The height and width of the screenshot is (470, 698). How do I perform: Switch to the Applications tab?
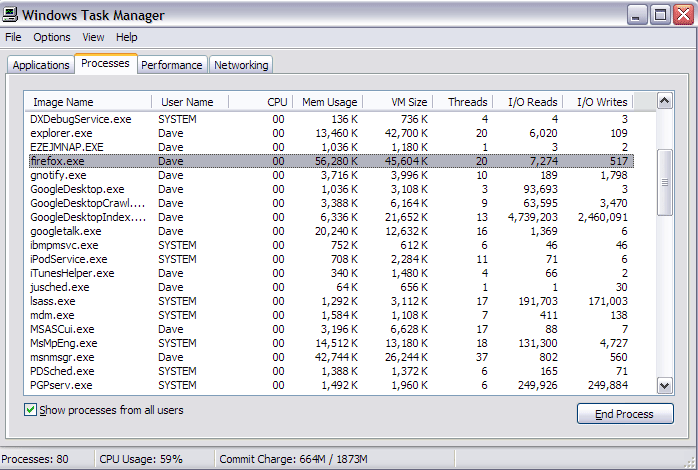[x=41, y=65]
